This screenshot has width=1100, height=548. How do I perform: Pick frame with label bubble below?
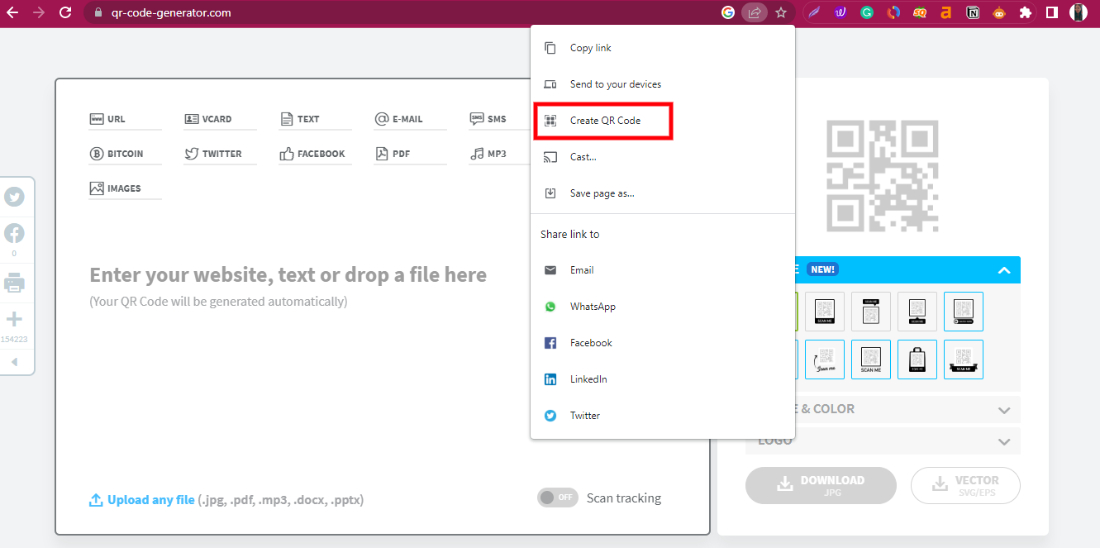917,312
